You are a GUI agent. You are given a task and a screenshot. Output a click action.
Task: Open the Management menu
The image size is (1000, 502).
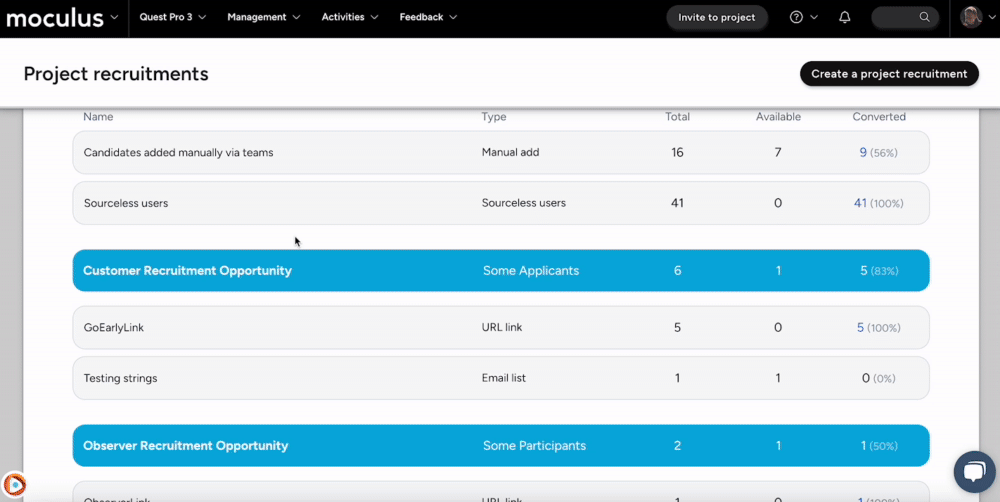tap(263, 17)
